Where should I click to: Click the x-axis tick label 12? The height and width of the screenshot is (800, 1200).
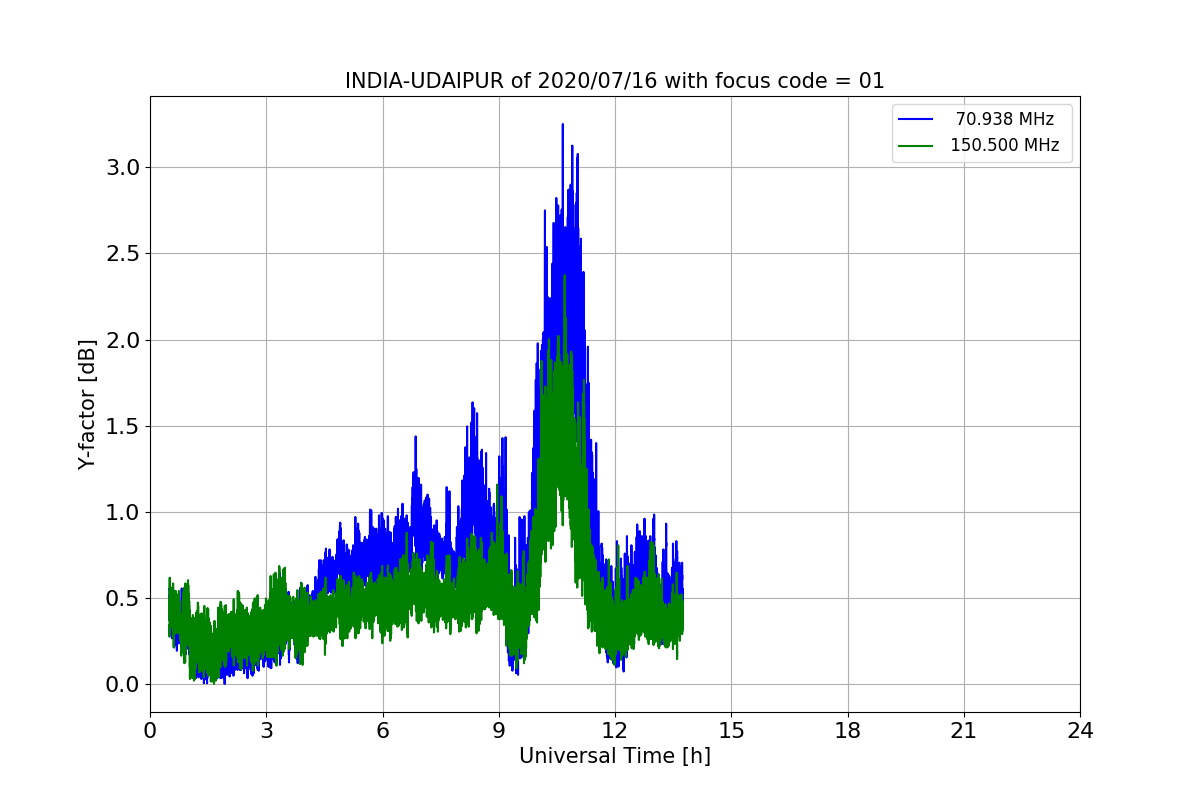pyautogui.click(x=615, y=731)
